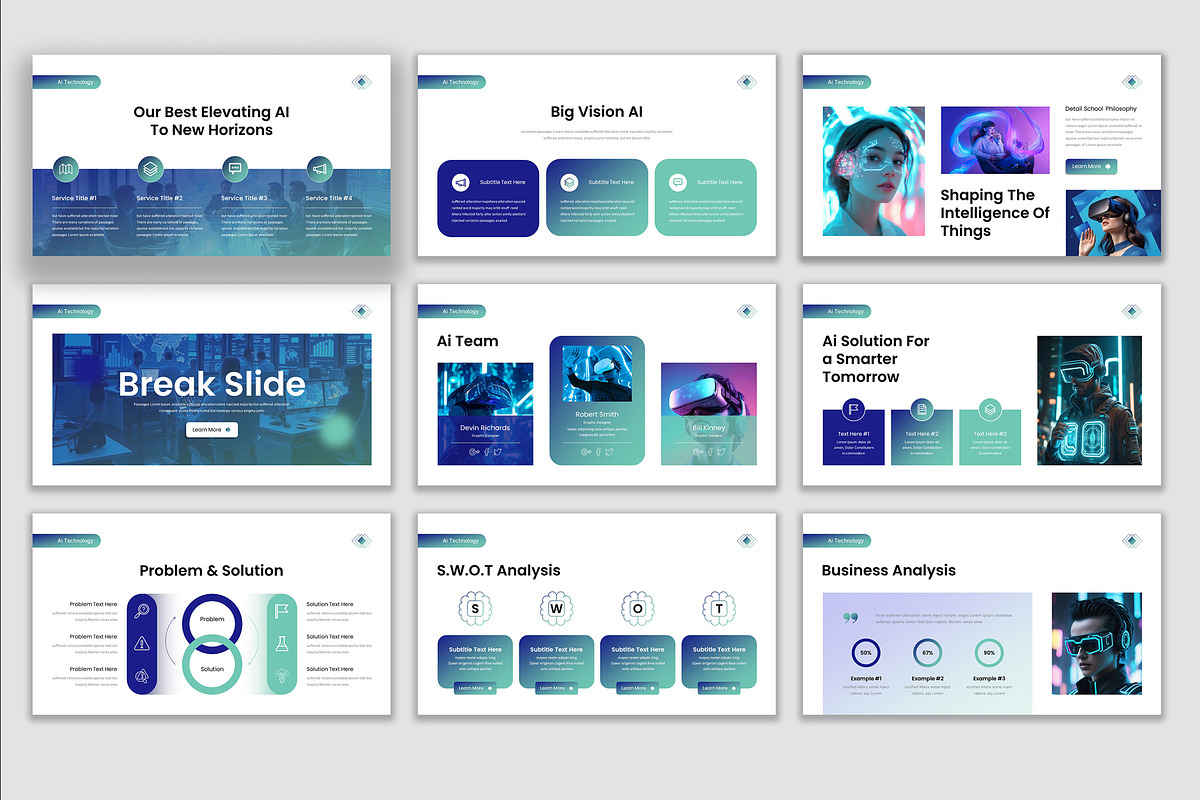1200x800 pixels.
Task: Click the map icon above Service Title #1
Action: (x=65, y=169)
